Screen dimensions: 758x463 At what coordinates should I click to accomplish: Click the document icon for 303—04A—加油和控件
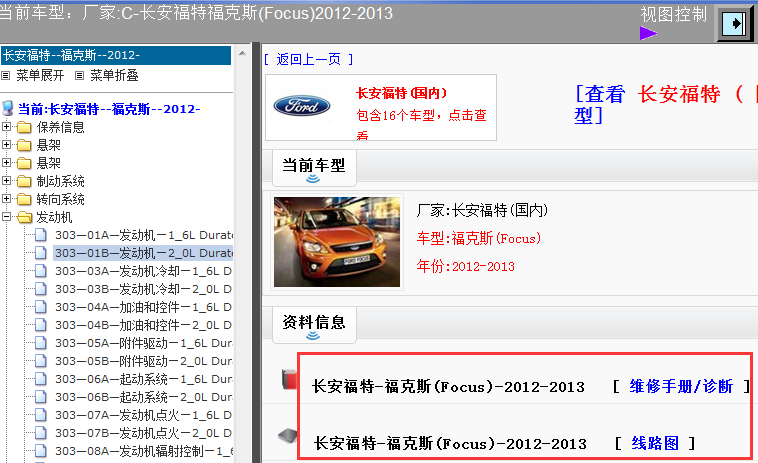[x=41, y=307]
